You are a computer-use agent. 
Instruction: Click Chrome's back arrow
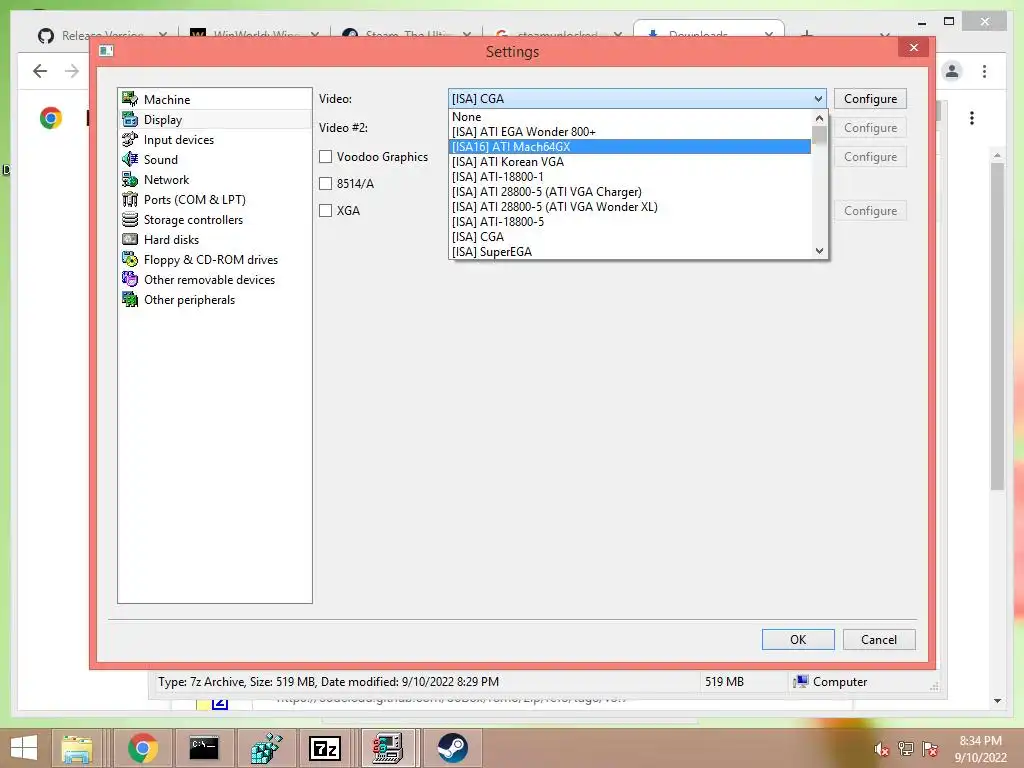40,71
